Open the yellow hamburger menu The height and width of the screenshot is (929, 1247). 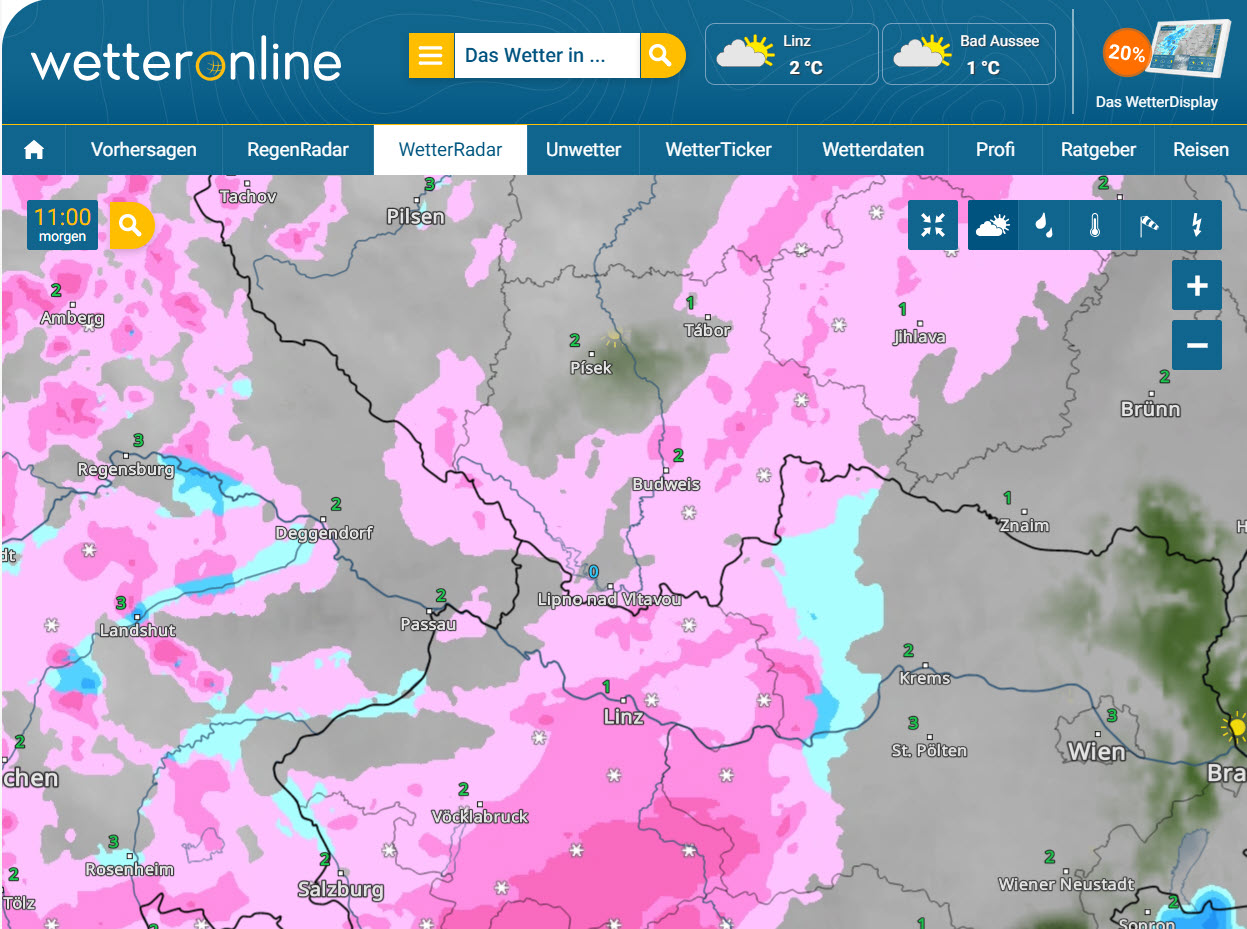431,56
